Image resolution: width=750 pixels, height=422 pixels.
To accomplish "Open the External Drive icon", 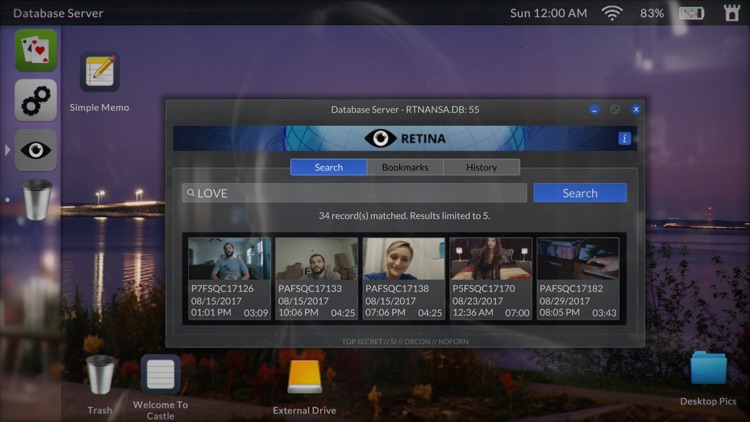I will [x=304, y=377].
